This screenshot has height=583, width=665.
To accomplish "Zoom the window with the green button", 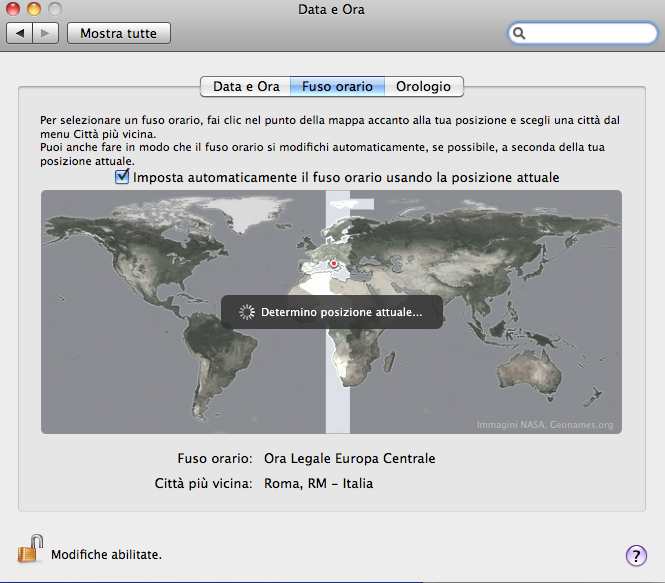I will click(53, 9).
